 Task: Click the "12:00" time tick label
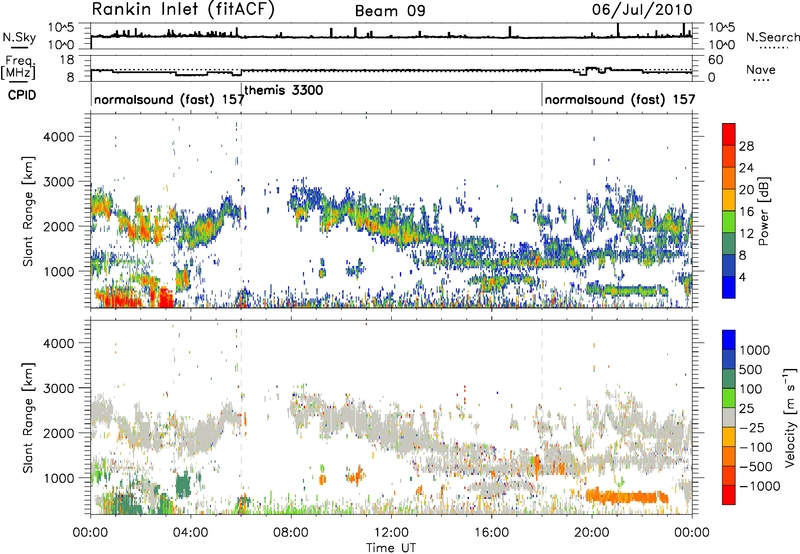pos(391,533)
